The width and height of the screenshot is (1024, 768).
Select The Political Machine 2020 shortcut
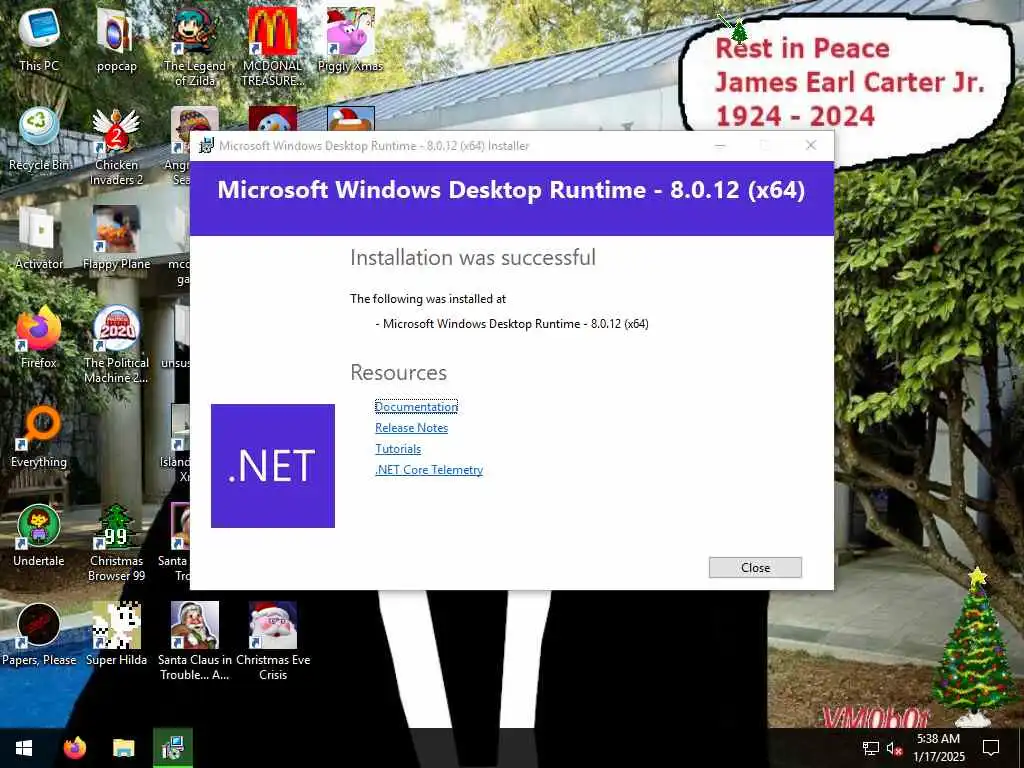click(x=116, y=344)
